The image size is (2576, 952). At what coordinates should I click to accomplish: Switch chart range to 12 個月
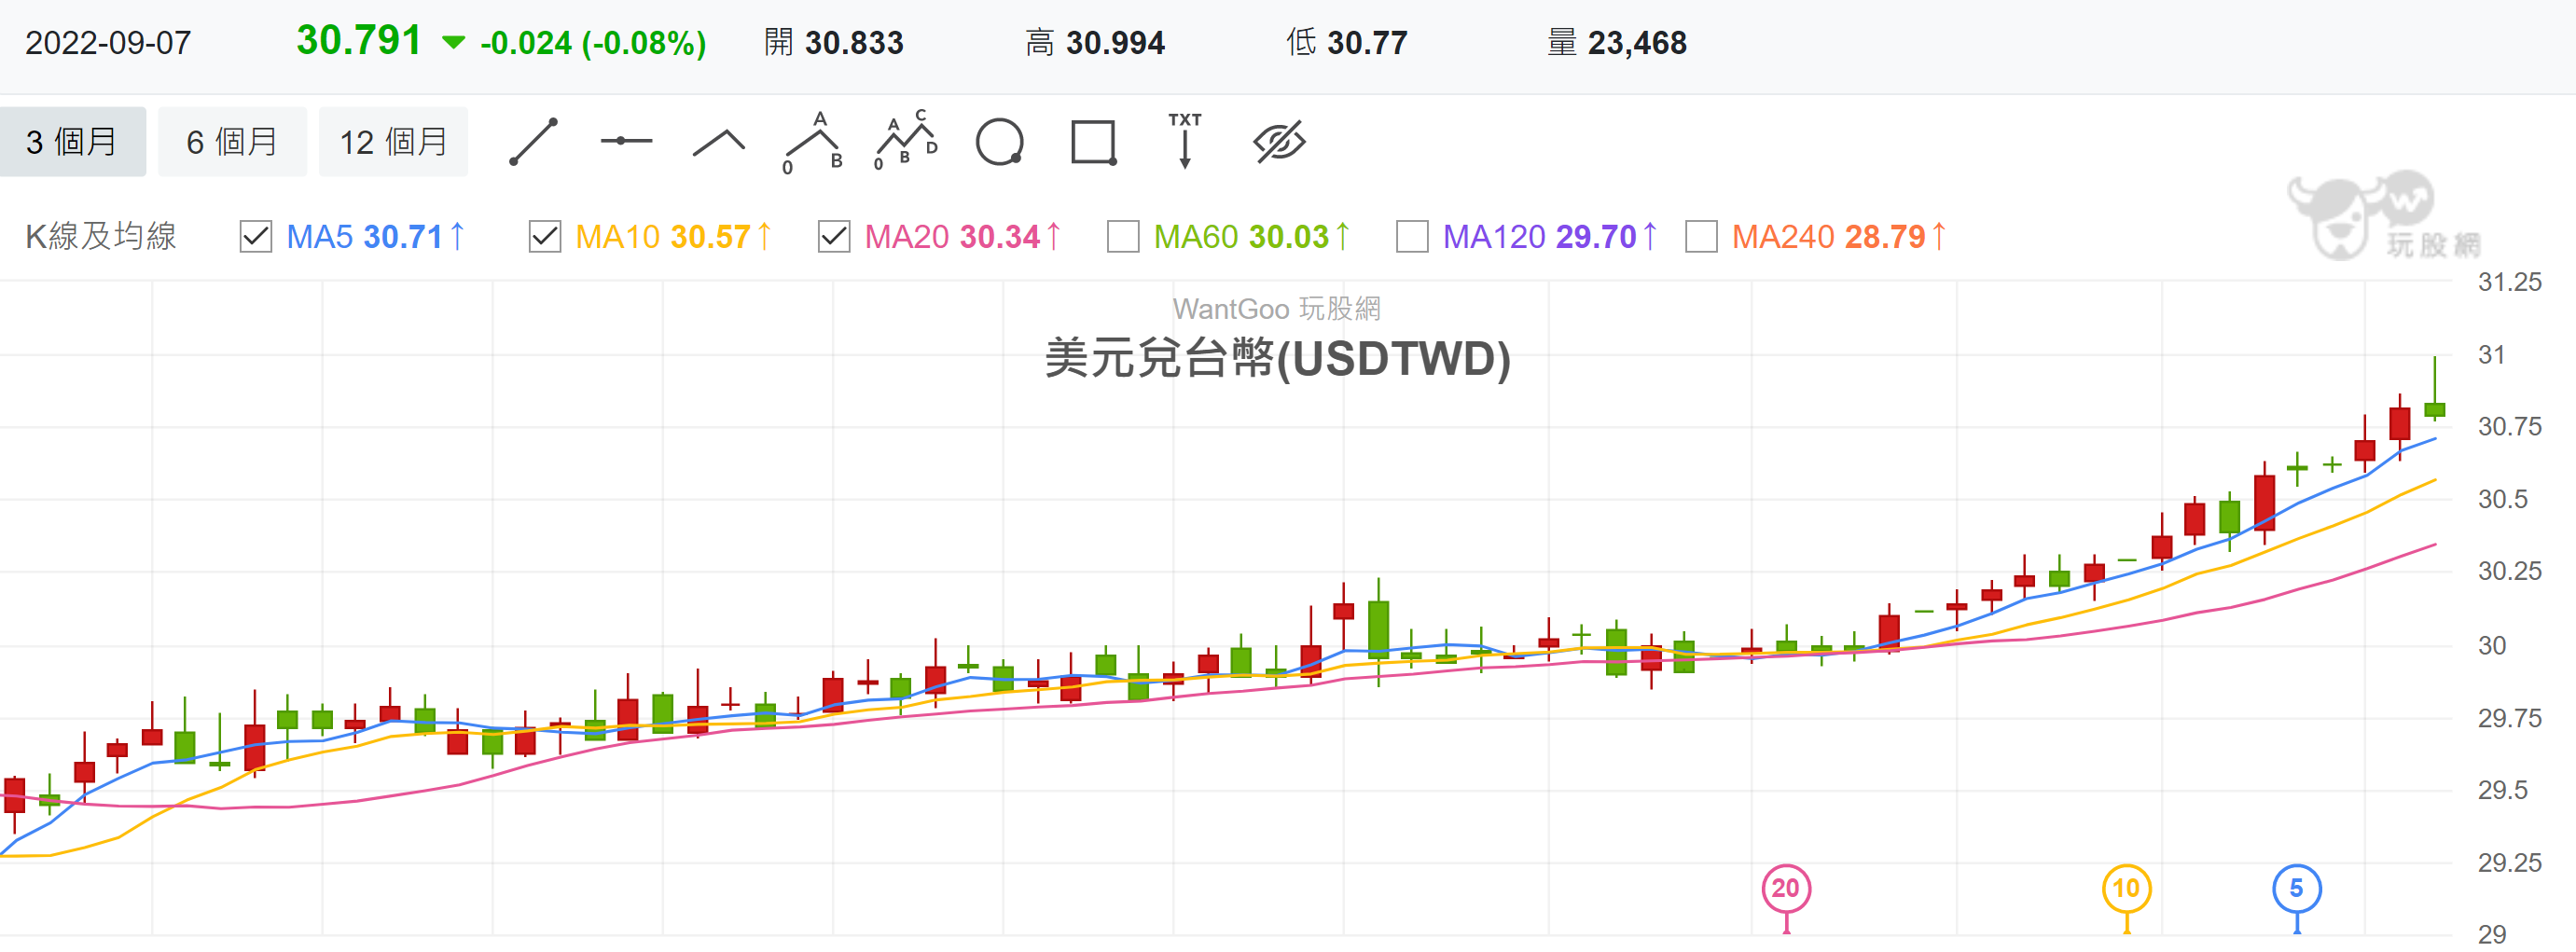pyautogui.click(x=393, y=142)
